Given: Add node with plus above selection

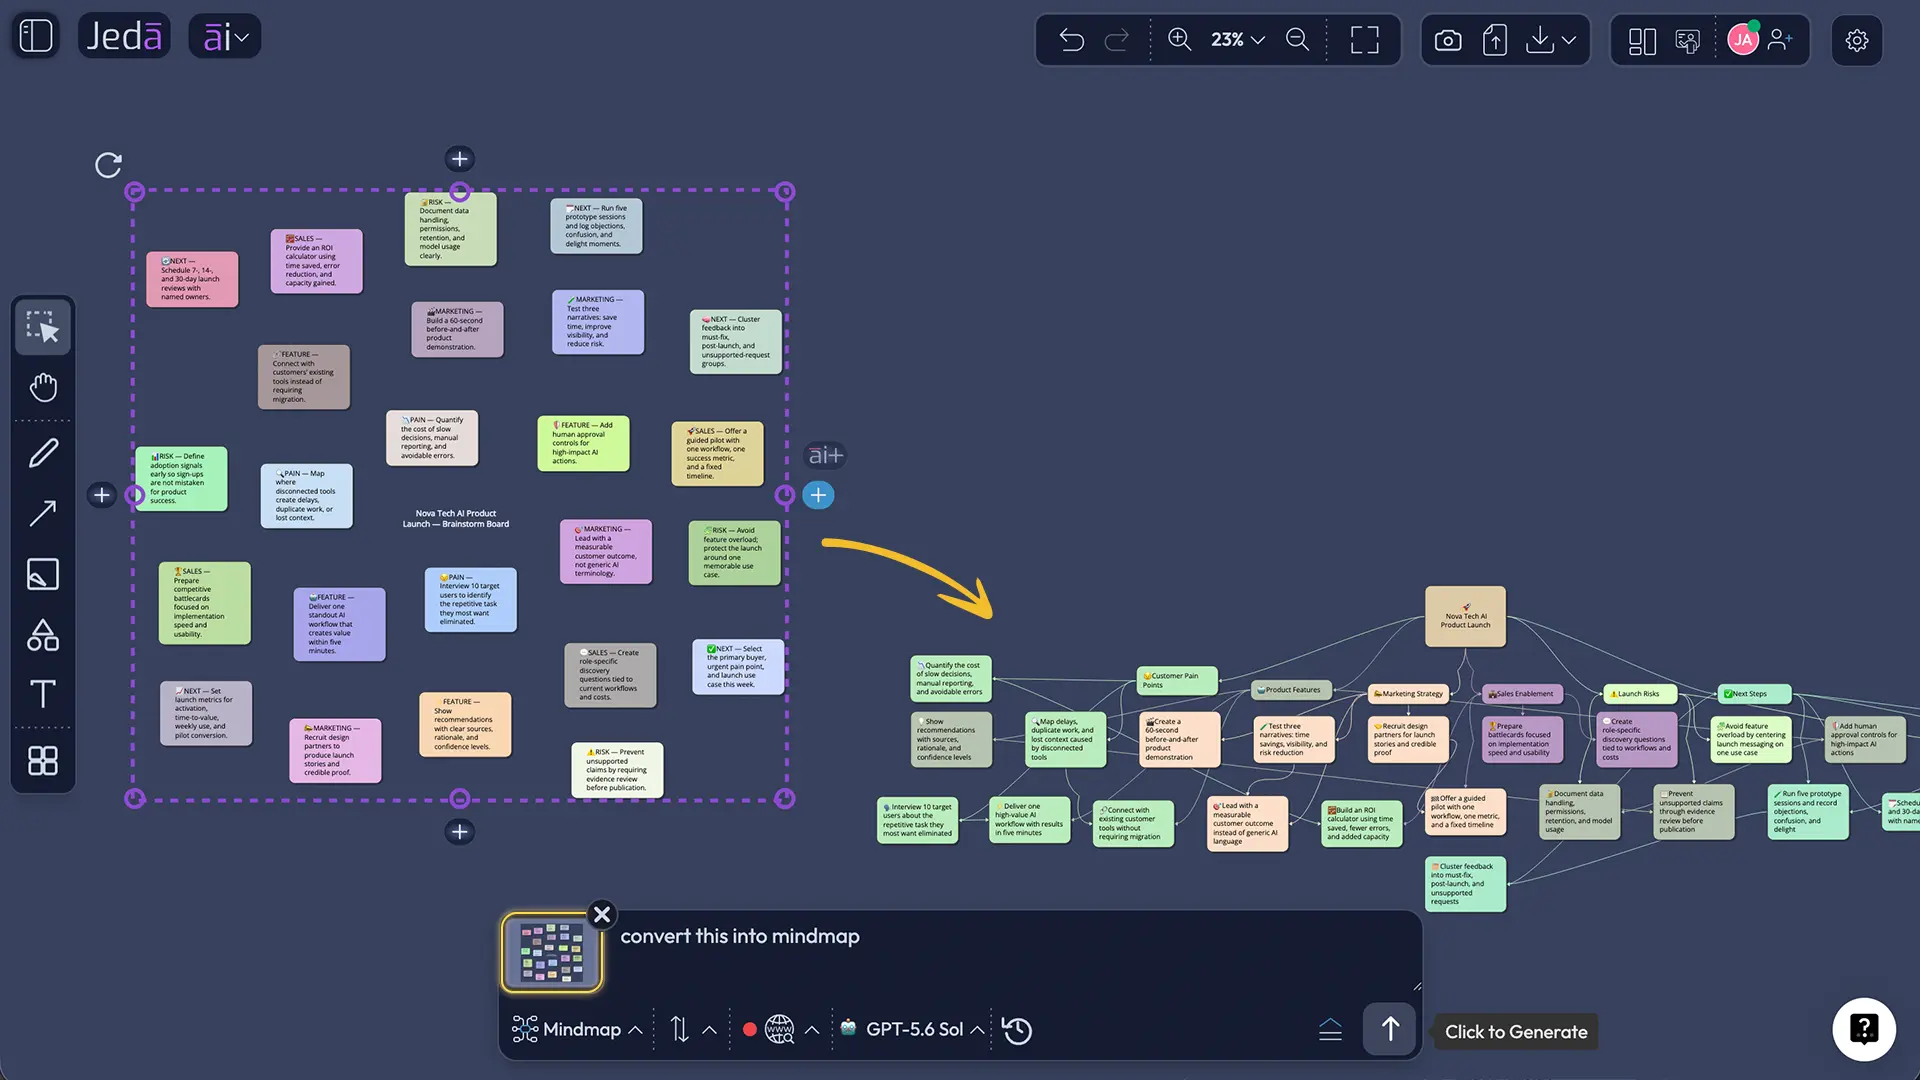Looking at the screenshot, I should click(x=459, y=159).
